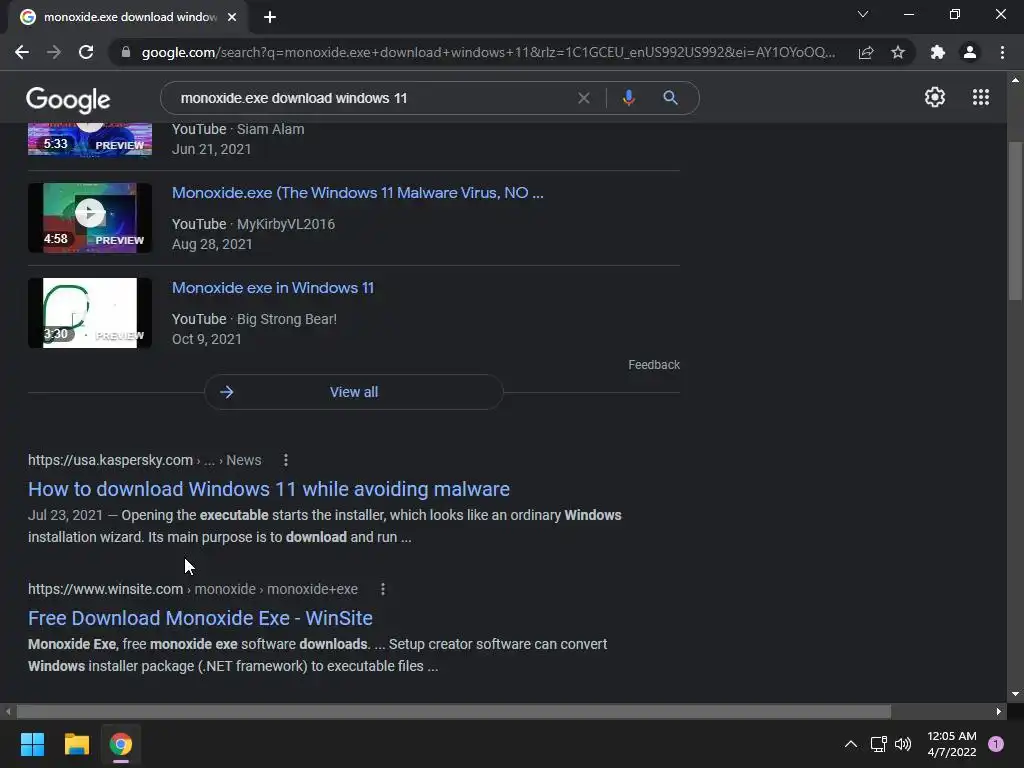Clear the search query with X
Image resolution: width=1024 pixels, height=768 pixels.
584,98
